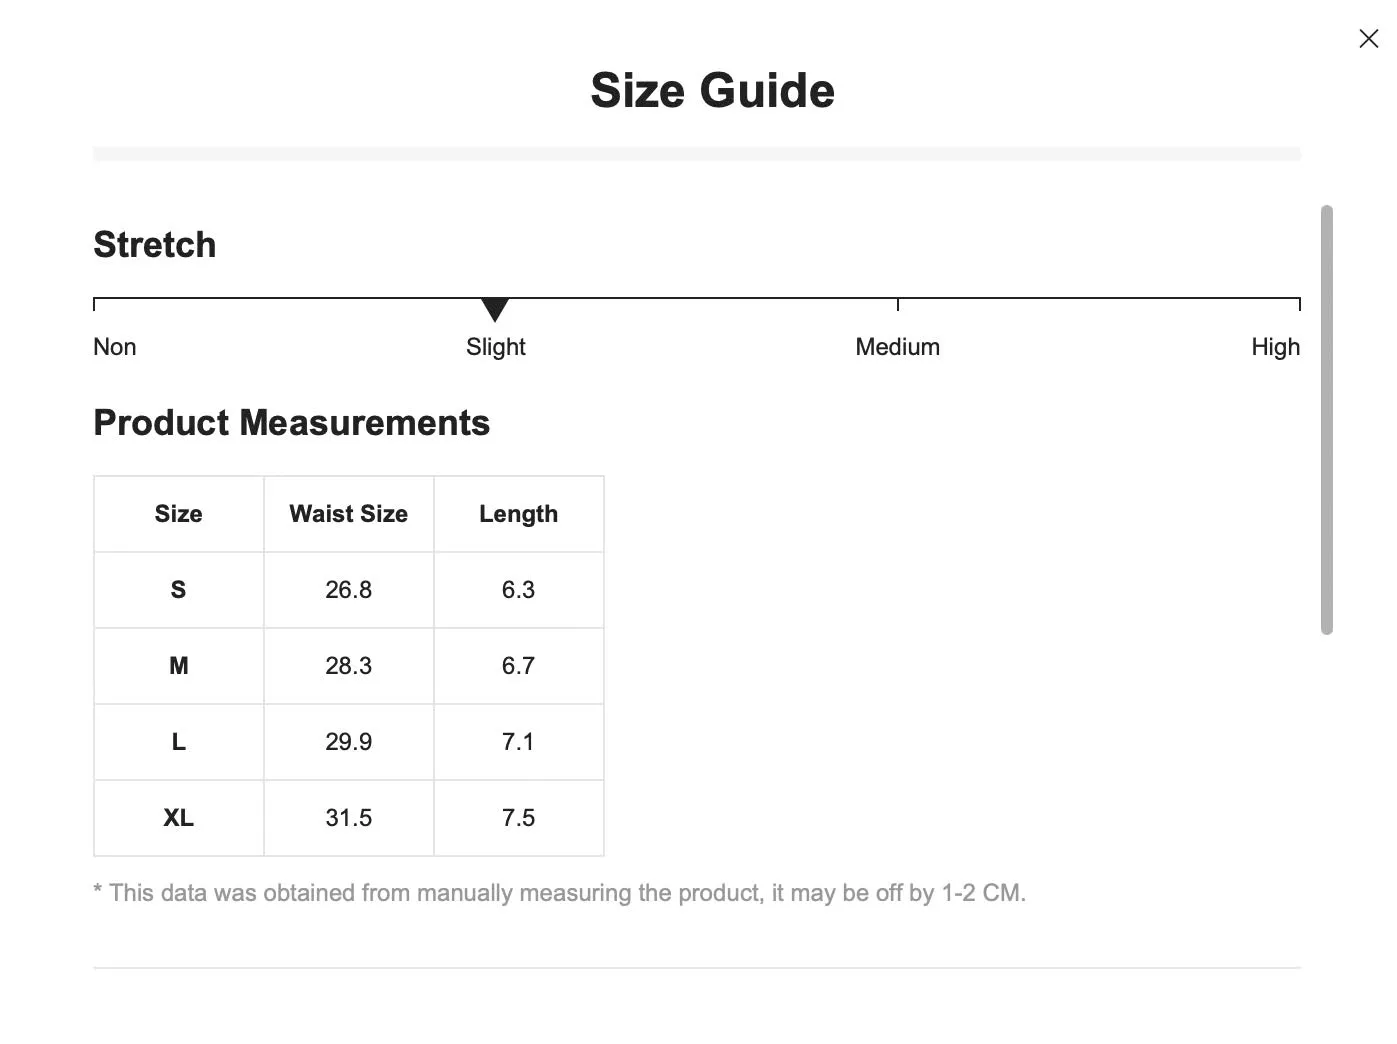1397x1044 pixels.
Task: Click the Medium stretch label
Action: [898, 347]
